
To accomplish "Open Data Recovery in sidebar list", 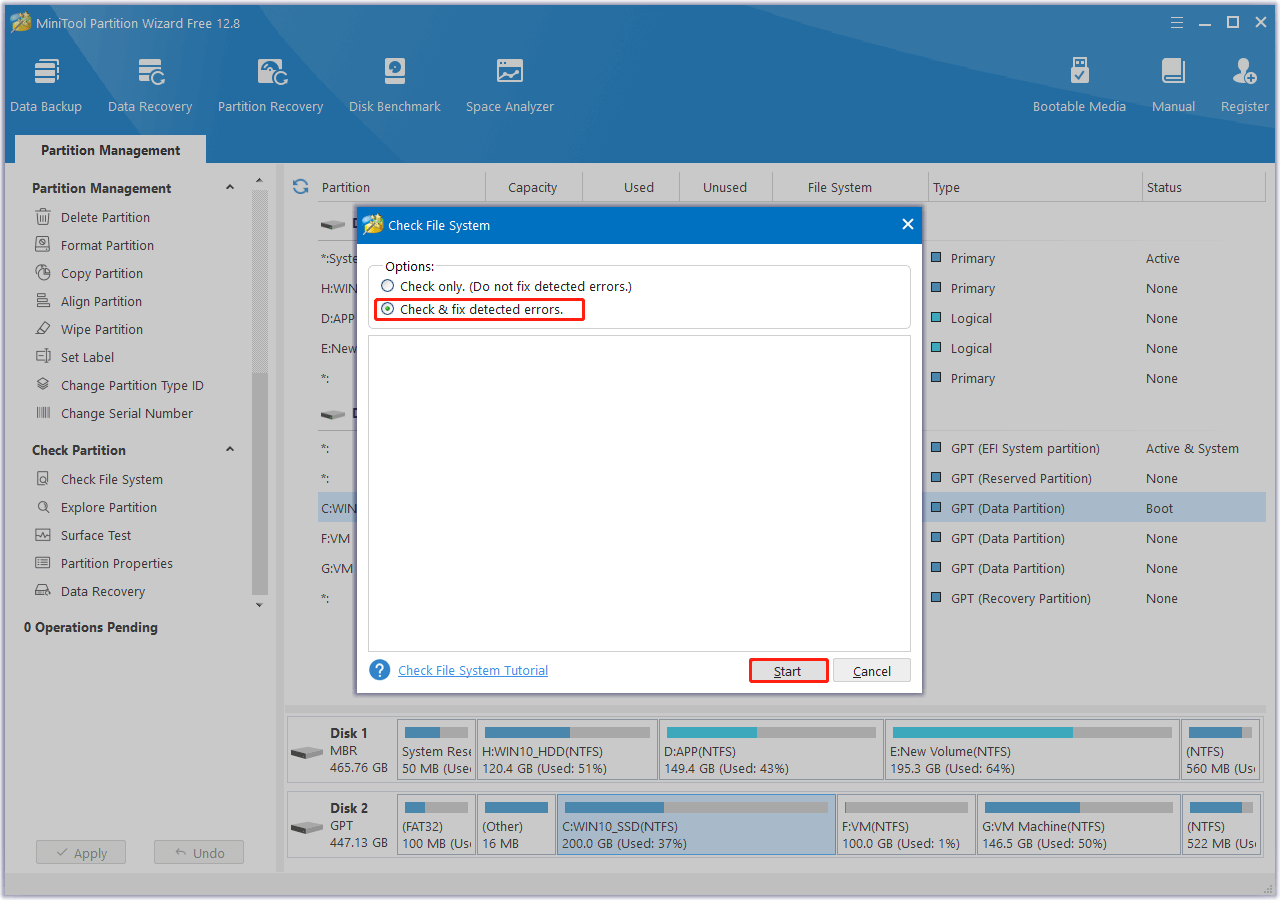I will (103, 591).
